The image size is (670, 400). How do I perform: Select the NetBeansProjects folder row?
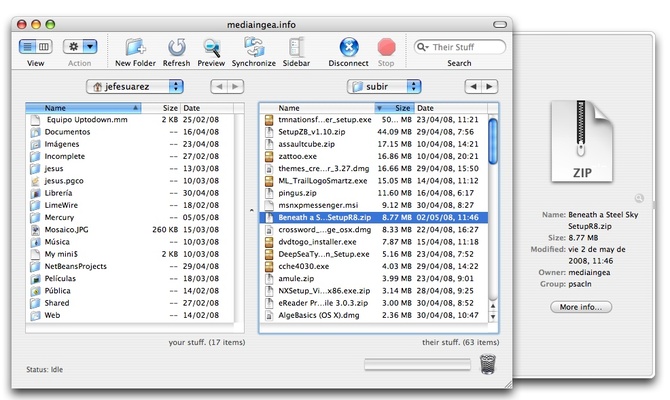click(130, 266)
